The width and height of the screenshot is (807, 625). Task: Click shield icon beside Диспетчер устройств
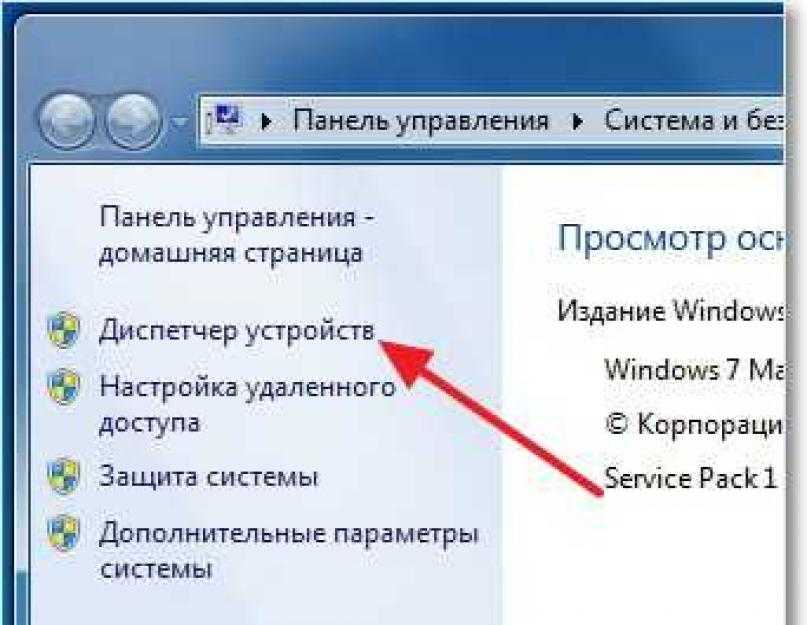point(64,329)
